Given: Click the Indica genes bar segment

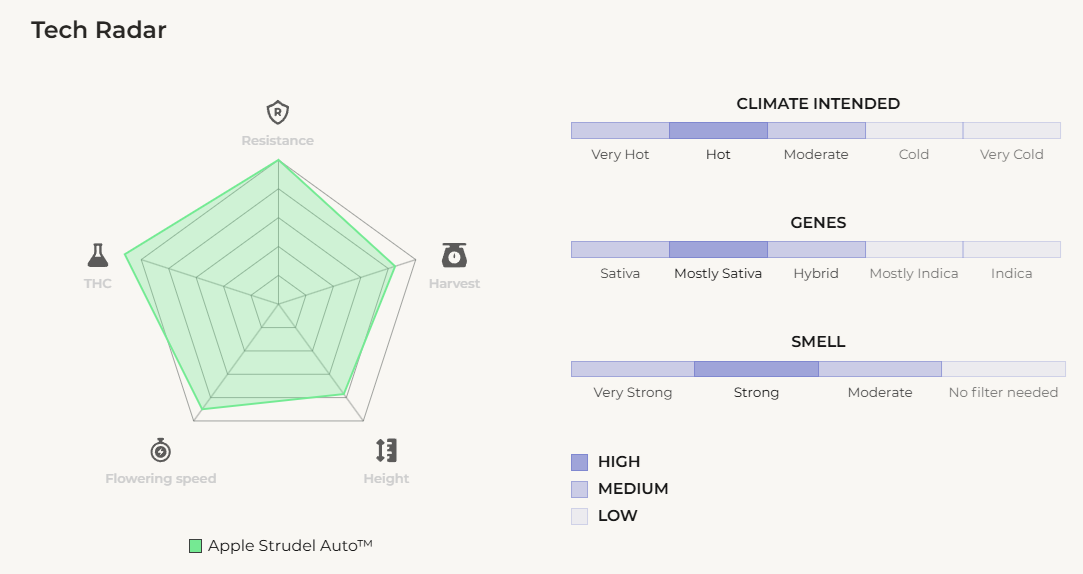Looking at the screenshot, I should [x=1011, y=250].
